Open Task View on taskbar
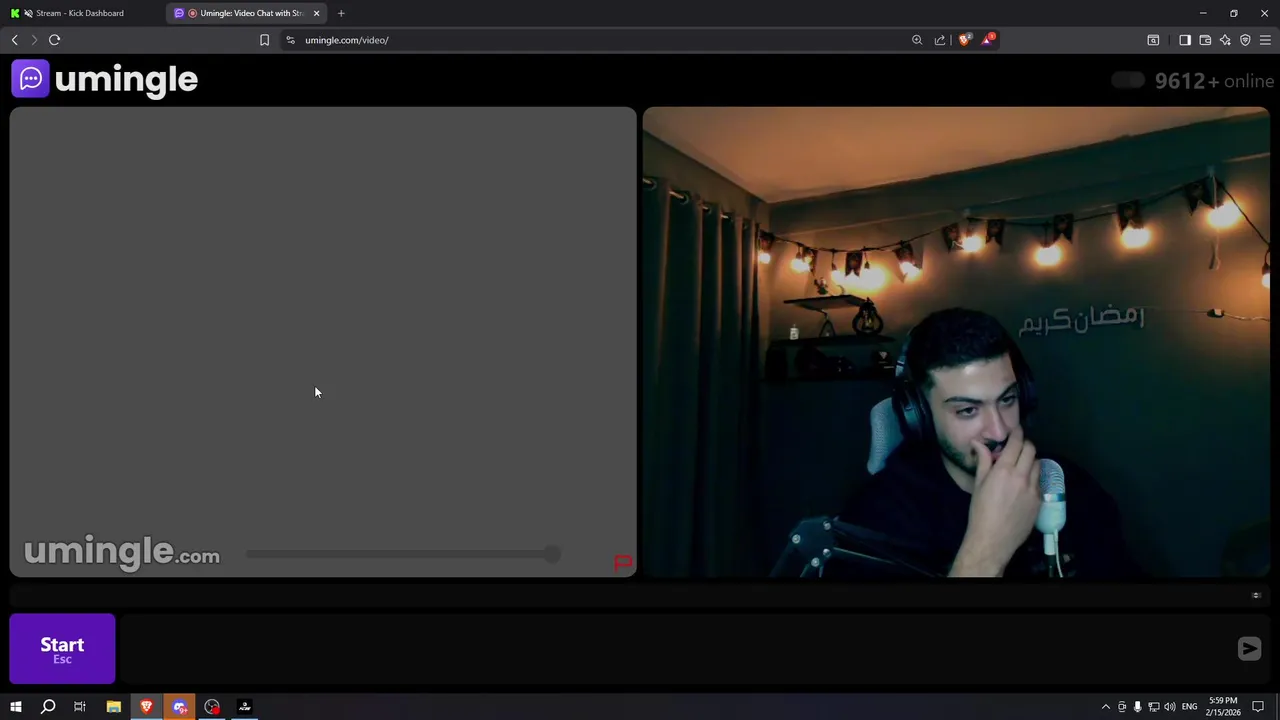Screen dimensions: 1280x720 click(80, 707)
